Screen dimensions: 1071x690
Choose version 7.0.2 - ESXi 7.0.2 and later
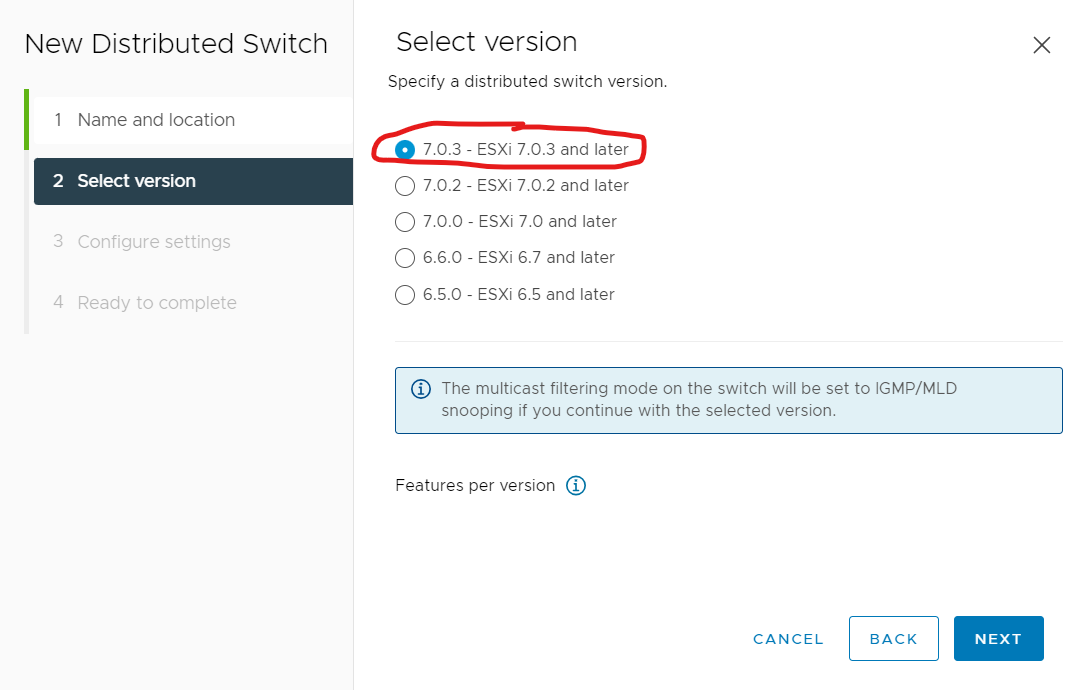point(405,186)
